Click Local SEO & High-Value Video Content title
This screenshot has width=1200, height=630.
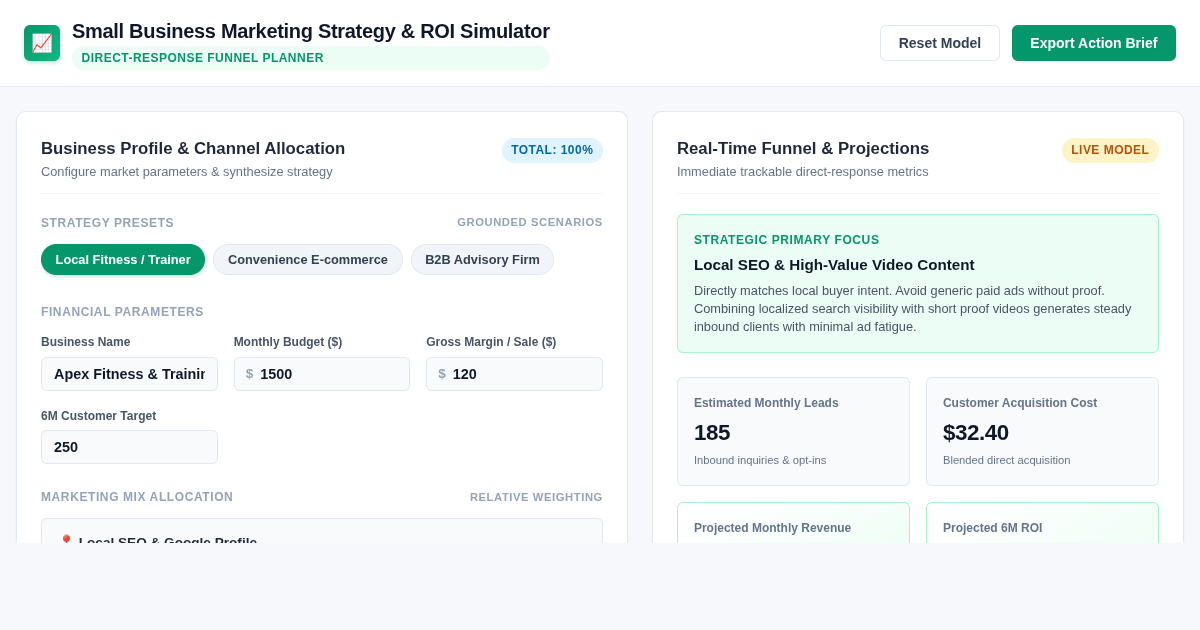point(834,265)
